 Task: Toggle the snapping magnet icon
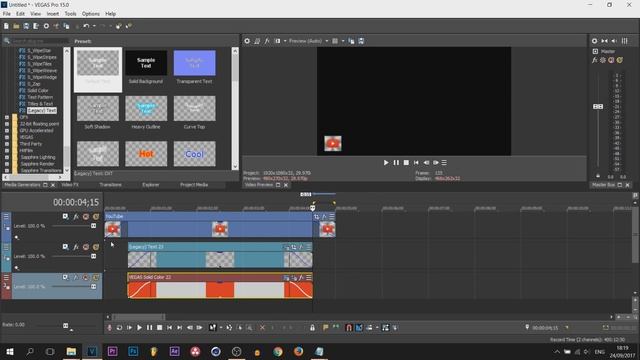pos(349,327)
